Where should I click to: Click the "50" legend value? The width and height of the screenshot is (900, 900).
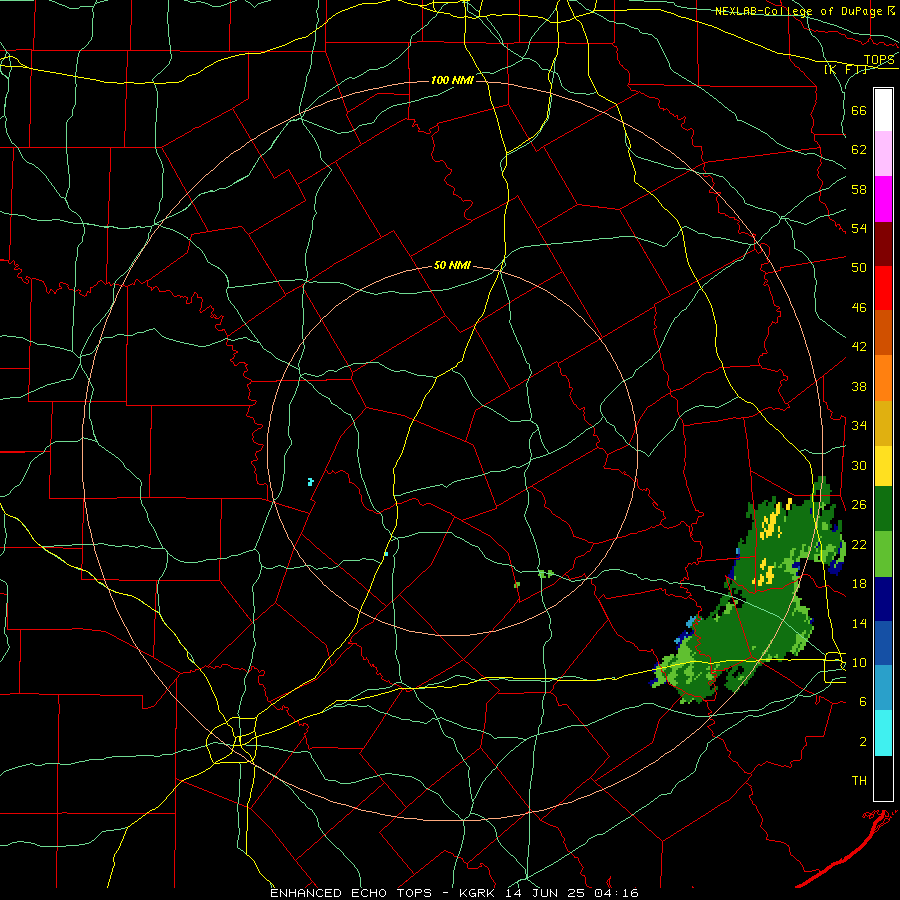(x=859, y=267)
